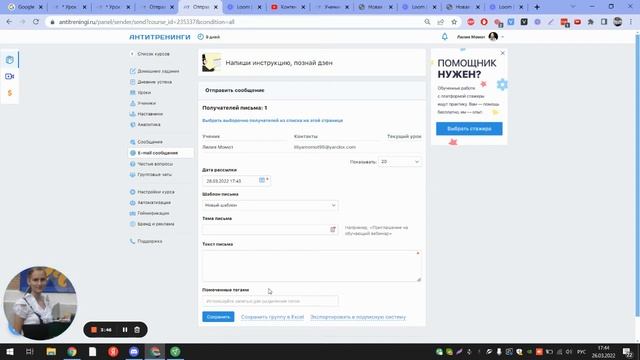Open a new browser tab

click(x=537, y=7)
